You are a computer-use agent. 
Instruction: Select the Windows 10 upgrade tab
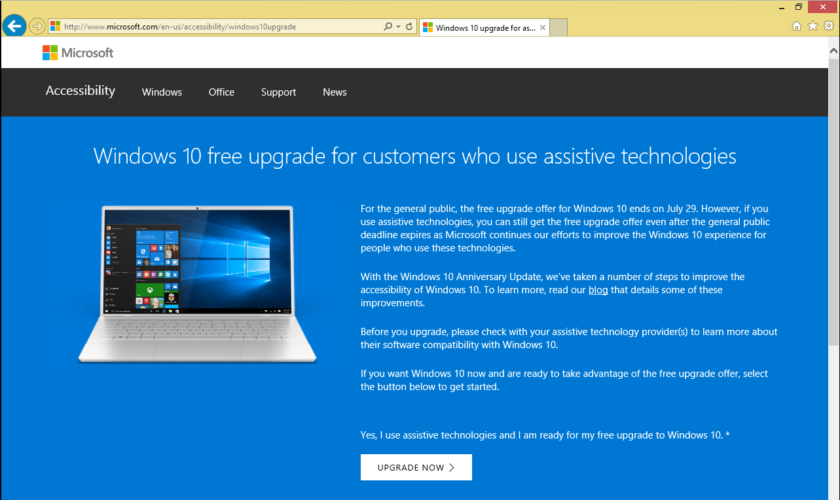pyautogui.click(x=484, y=27)
